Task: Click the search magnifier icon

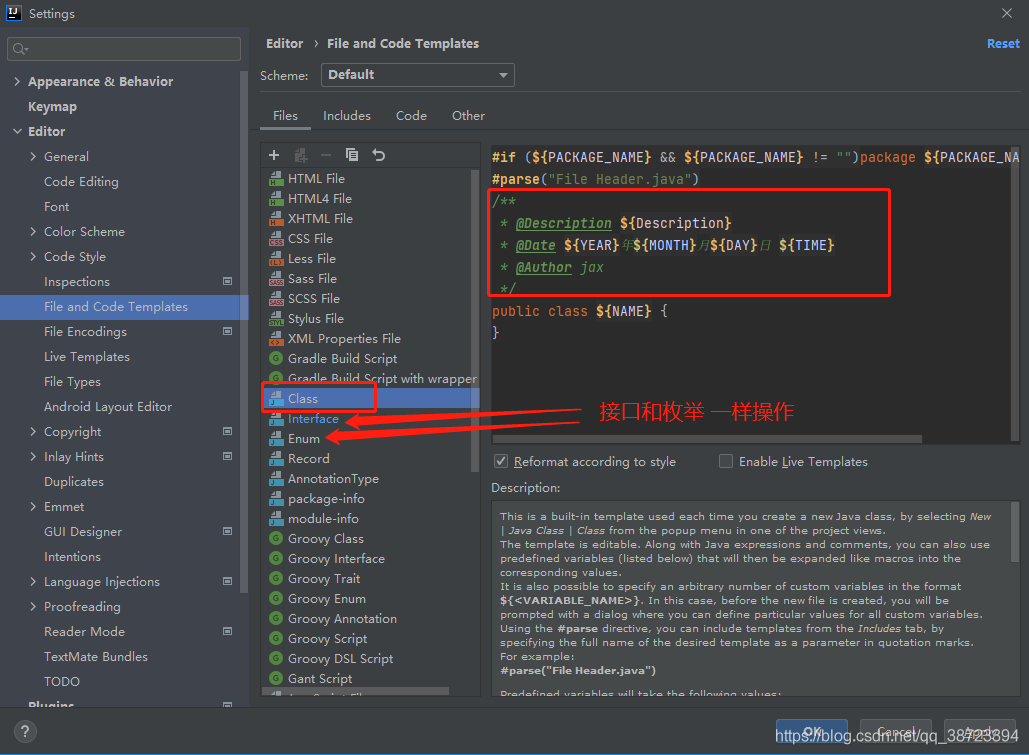Action: pyautogui.click(x=20, y=49)
